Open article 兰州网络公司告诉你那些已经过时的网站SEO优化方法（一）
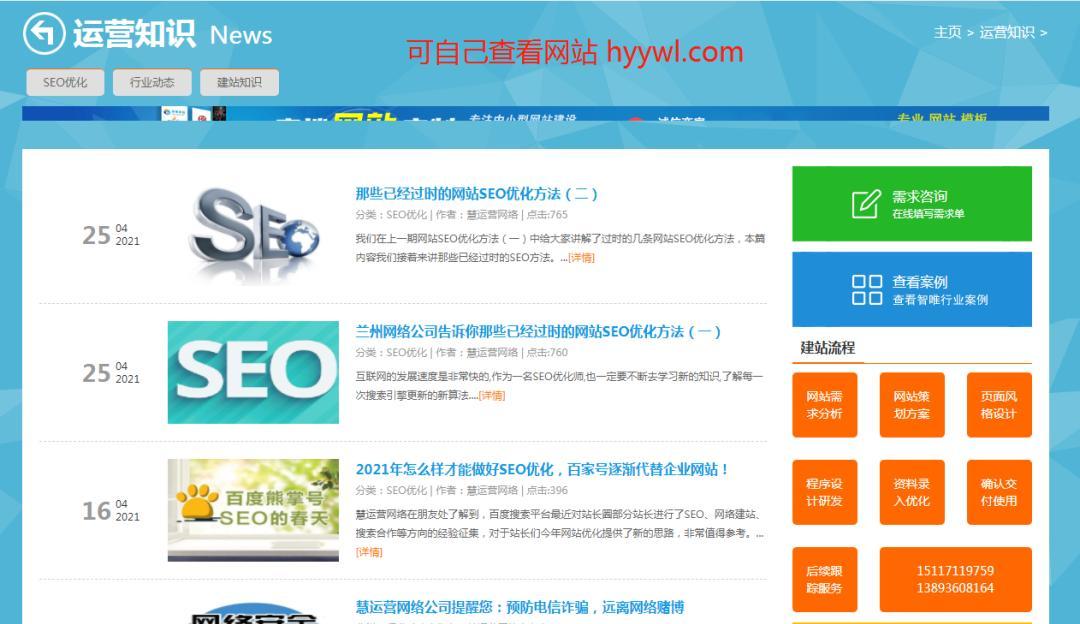Screen dimensions: 1080x624 tap(538, 331)
